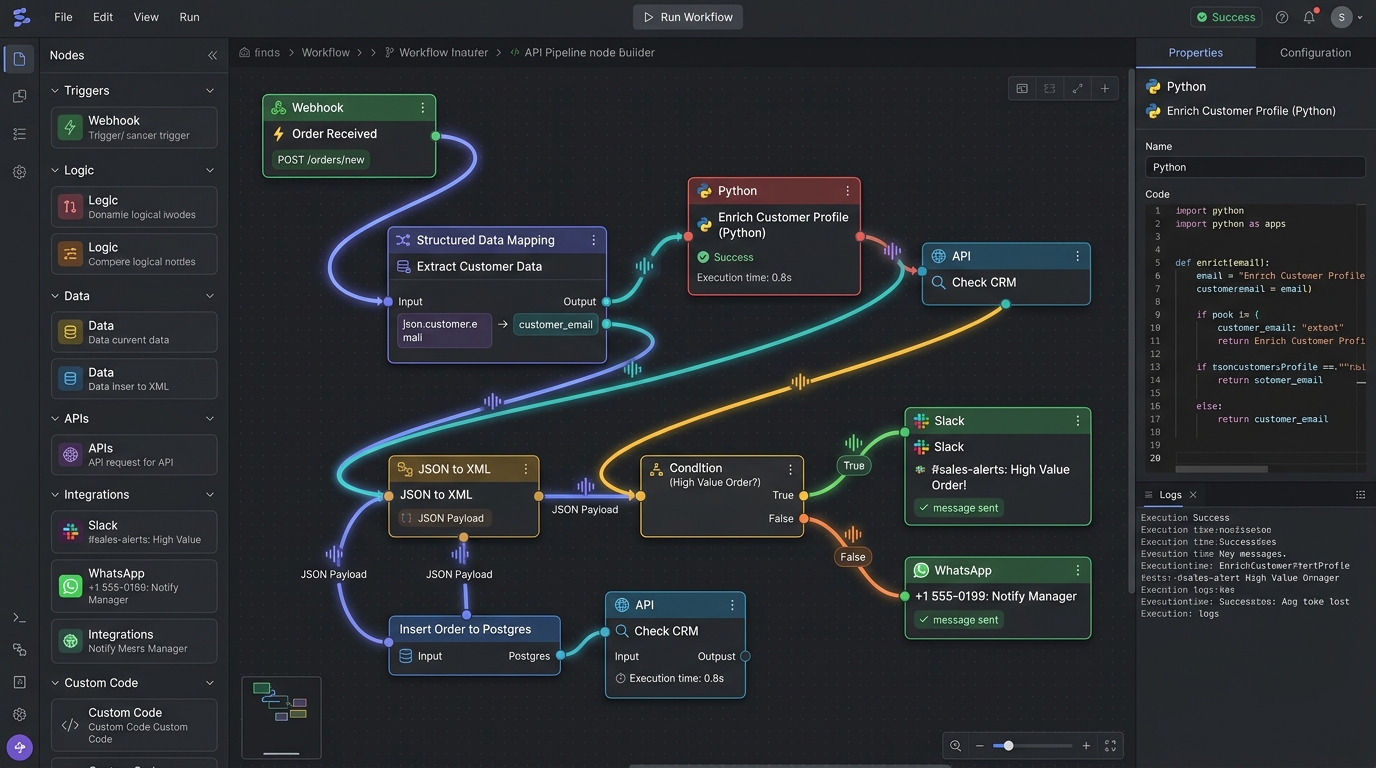1376x768 pixels.
Task: Open the help question mark icon
Action: tap(1282, 17)
